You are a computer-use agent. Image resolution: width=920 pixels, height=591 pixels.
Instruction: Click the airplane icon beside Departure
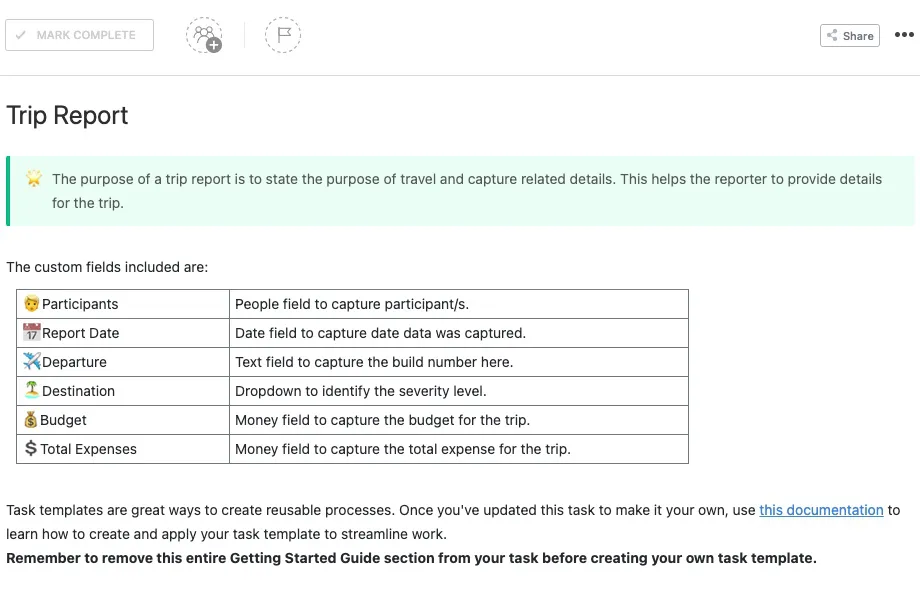point(32,361)
